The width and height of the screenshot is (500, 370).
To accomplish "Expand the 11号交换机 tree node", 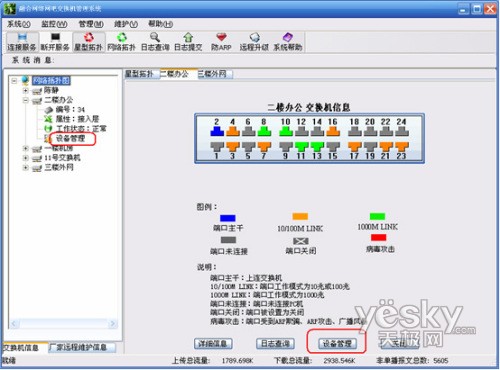I will [x=26, y=158].
